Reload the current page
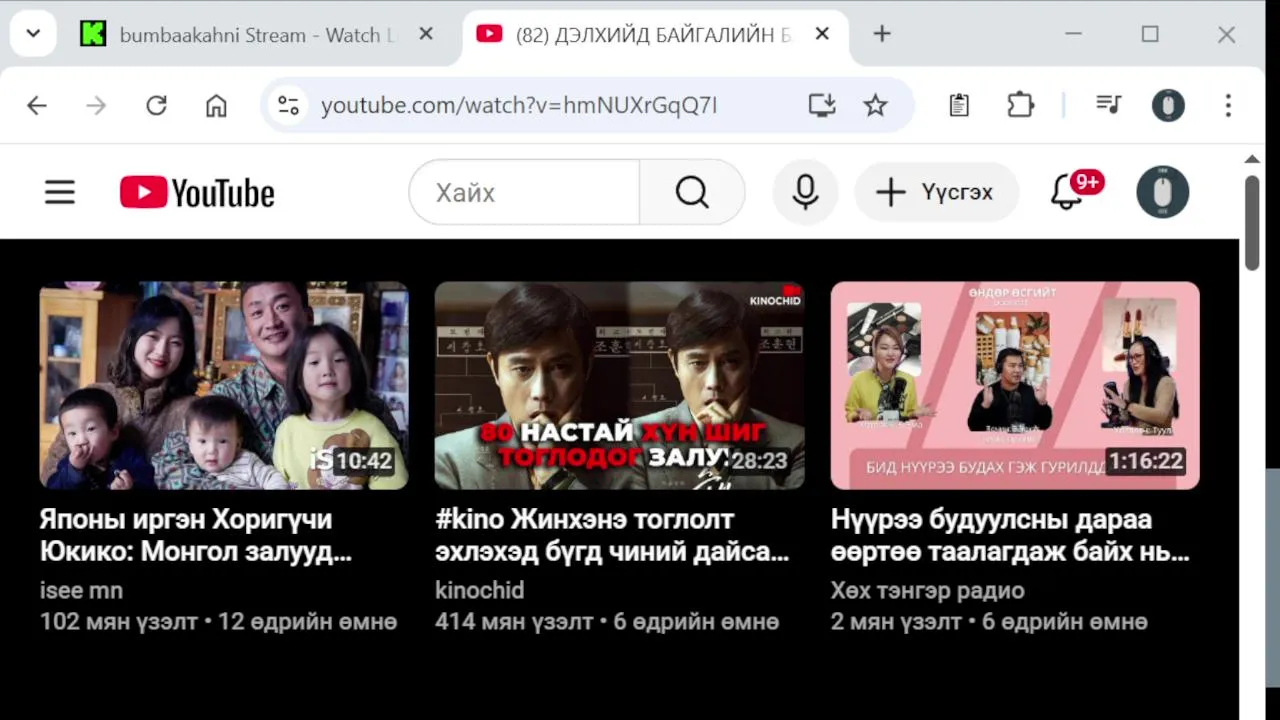The image size is (1280, 720). [156, 105]
